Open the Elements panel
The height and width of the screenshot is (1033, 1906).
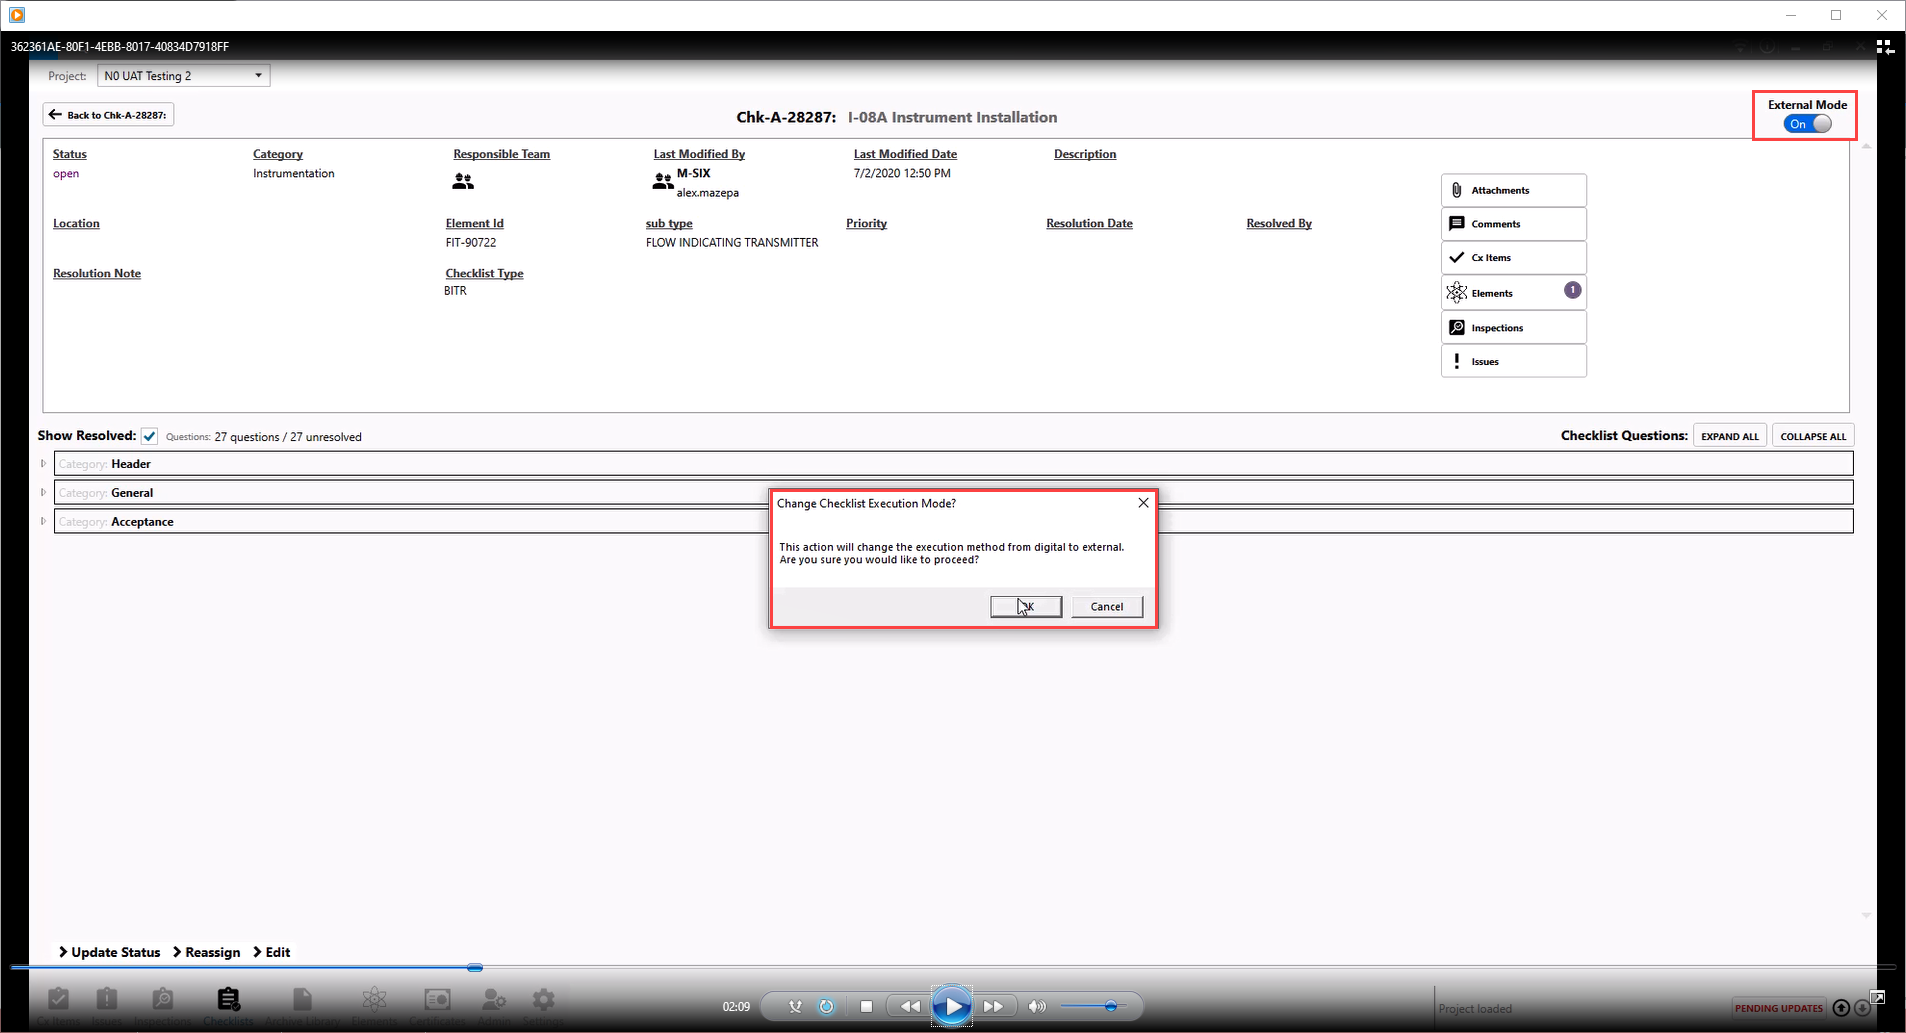[1513, 293]
